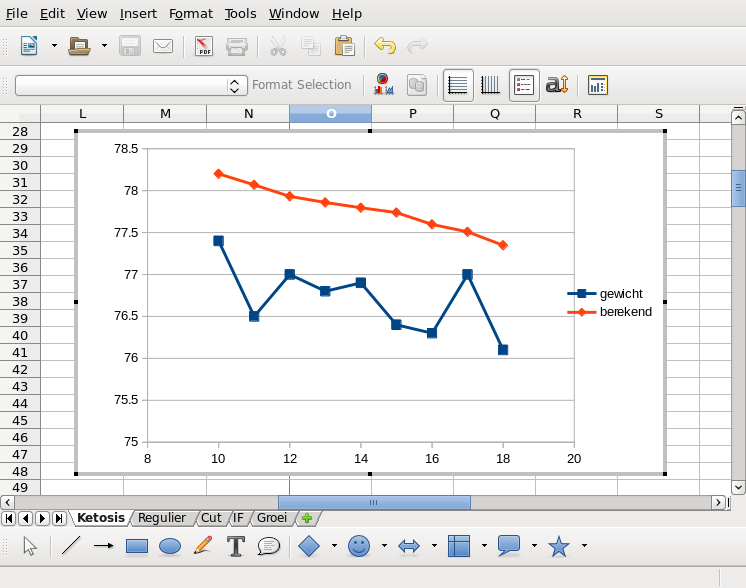
Task: Click the add new sheet button
Action: [307, 518]
